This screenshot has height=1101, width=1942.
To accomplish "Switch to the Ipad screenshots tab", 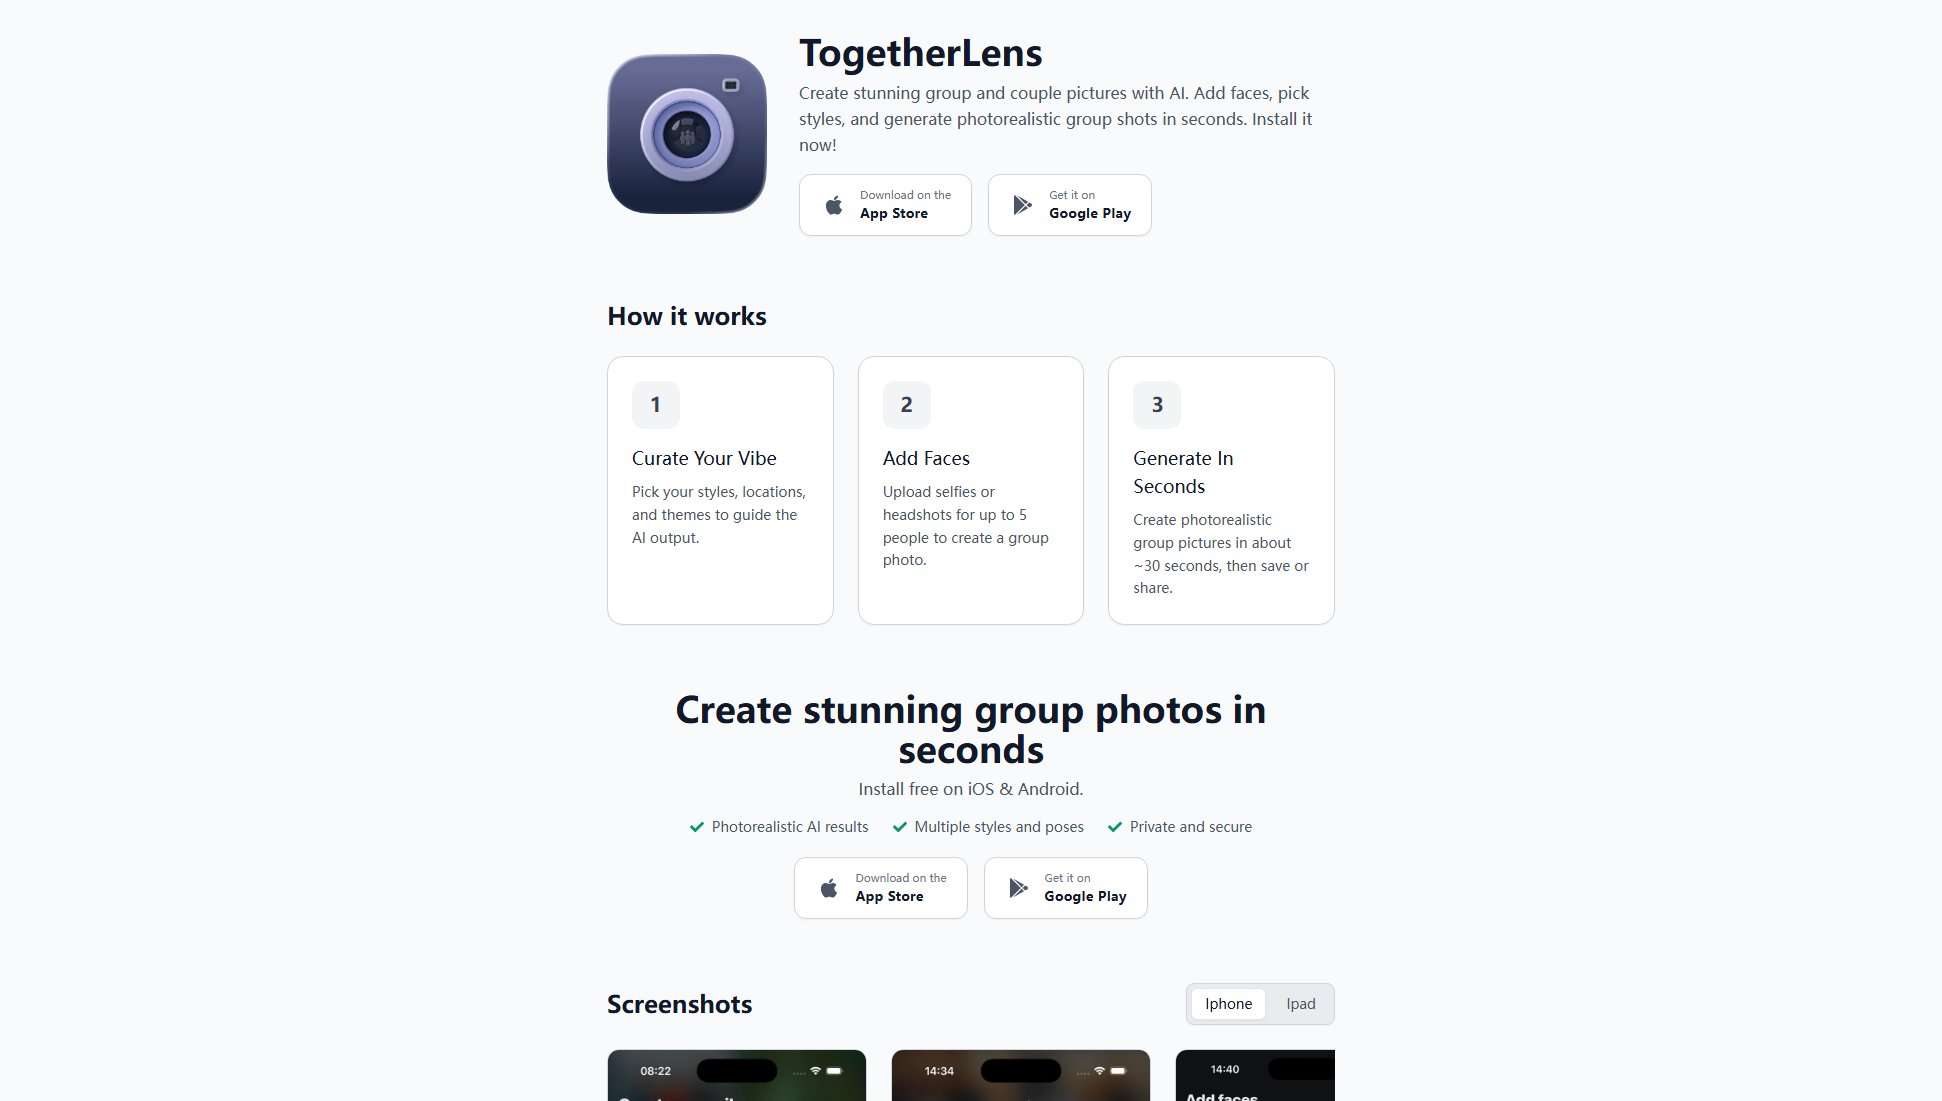I will 1300,1004.
